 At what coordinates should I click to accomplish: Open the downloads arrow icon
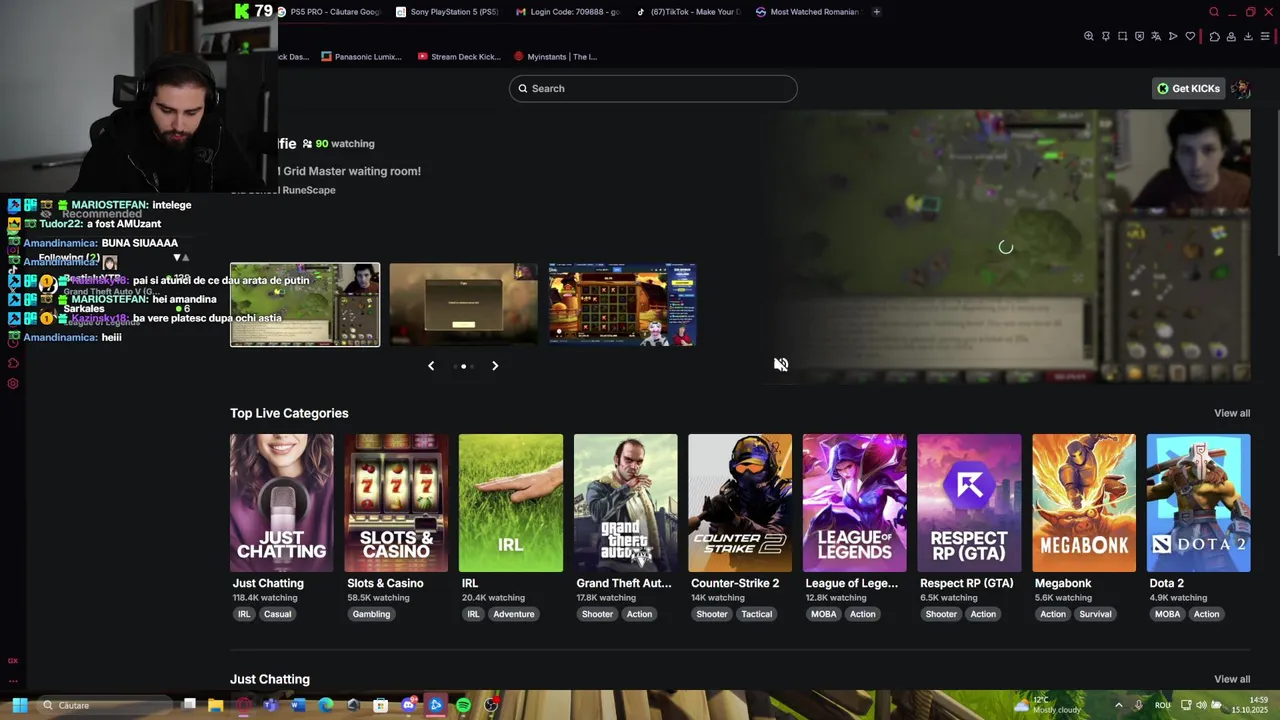click(x=1248, y=36)
